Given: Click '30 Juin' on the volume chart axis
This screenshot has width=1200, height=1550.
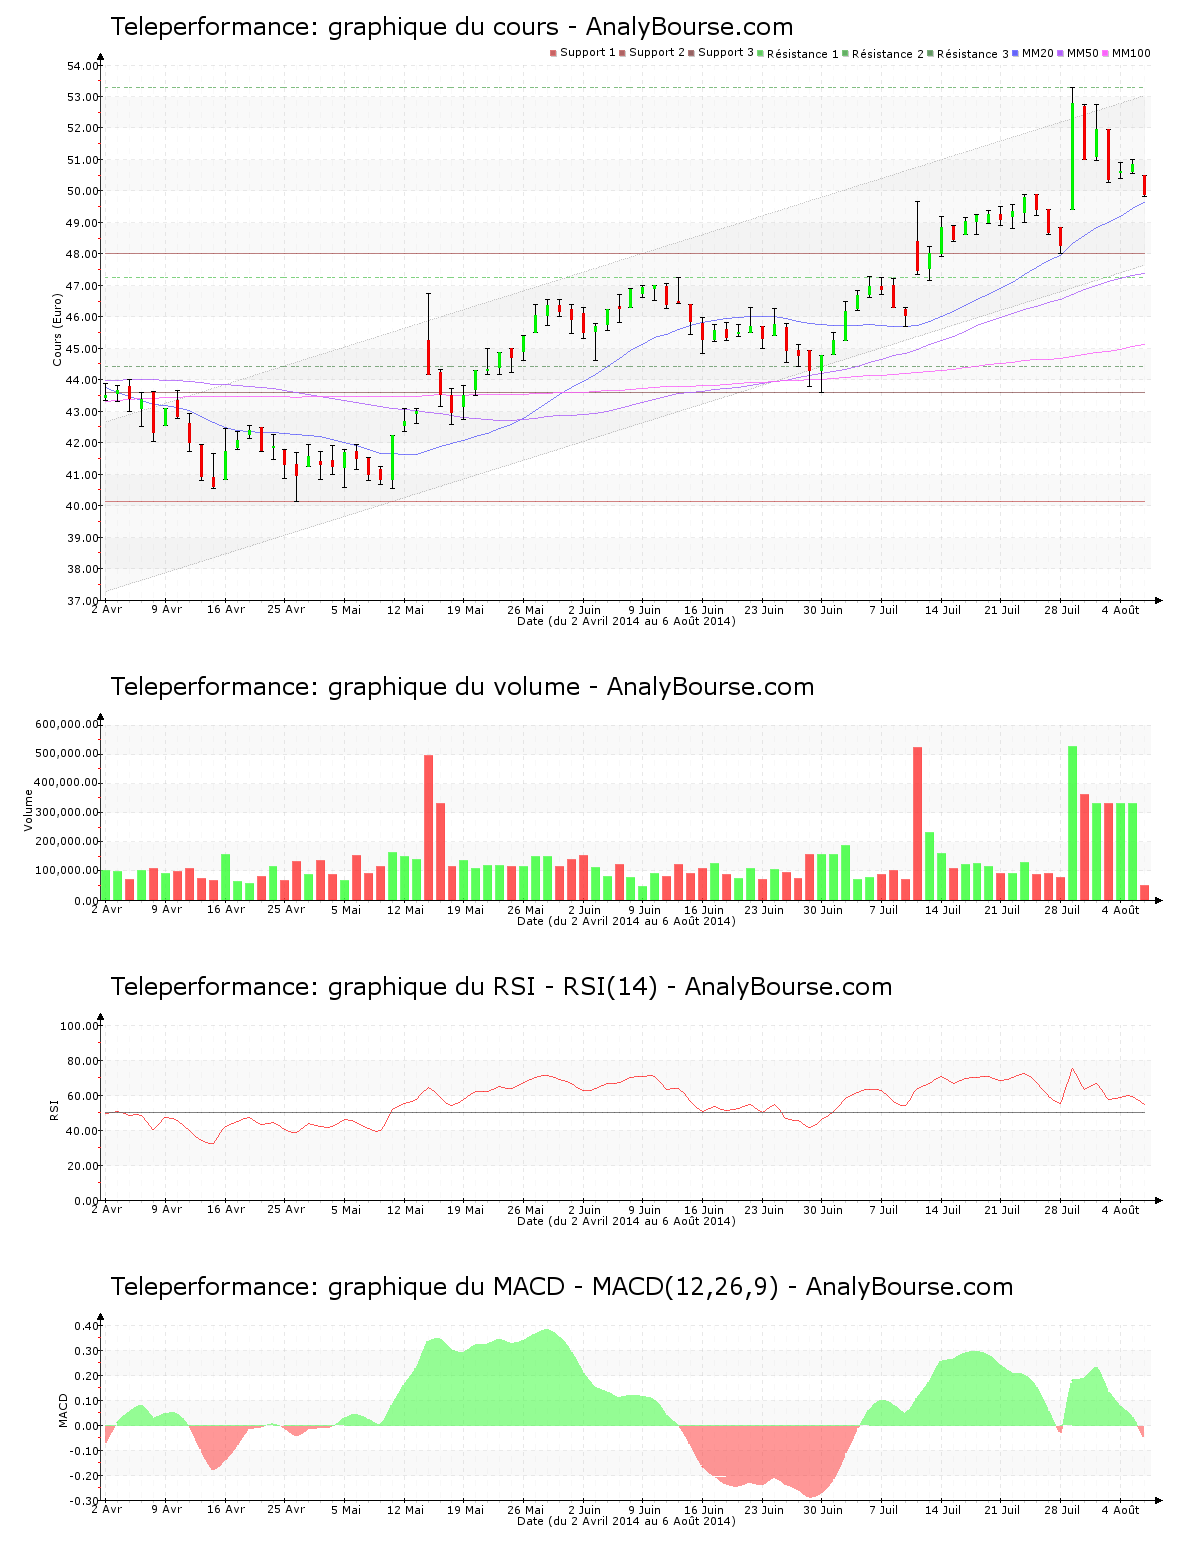Looking at the screenshot, I should pos(823,910).
